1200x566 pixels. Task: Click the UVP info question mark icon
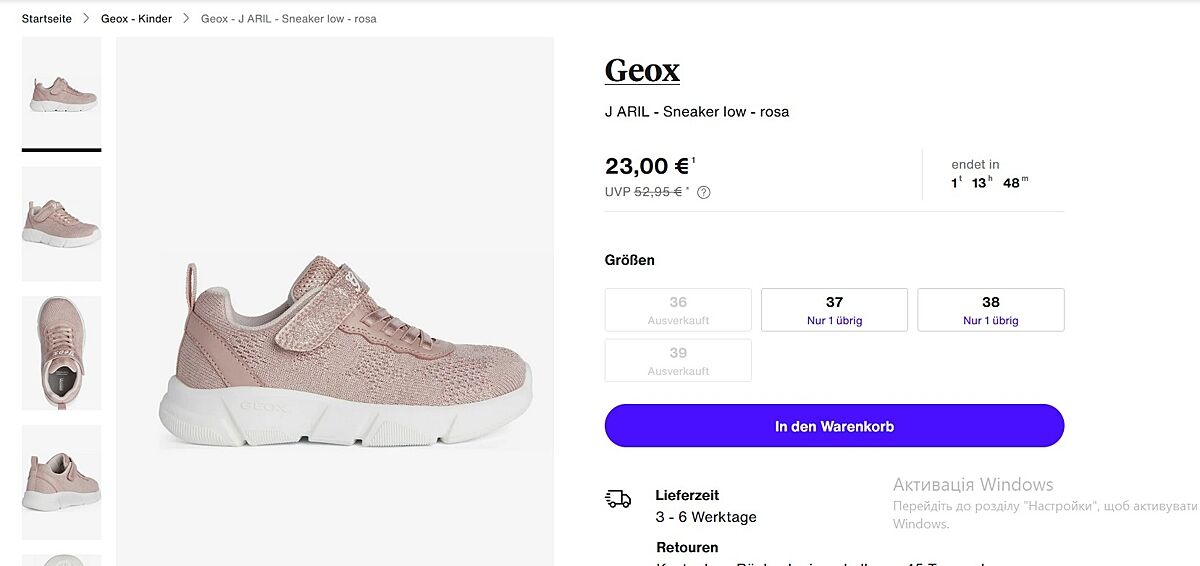[x=703, y=192]
